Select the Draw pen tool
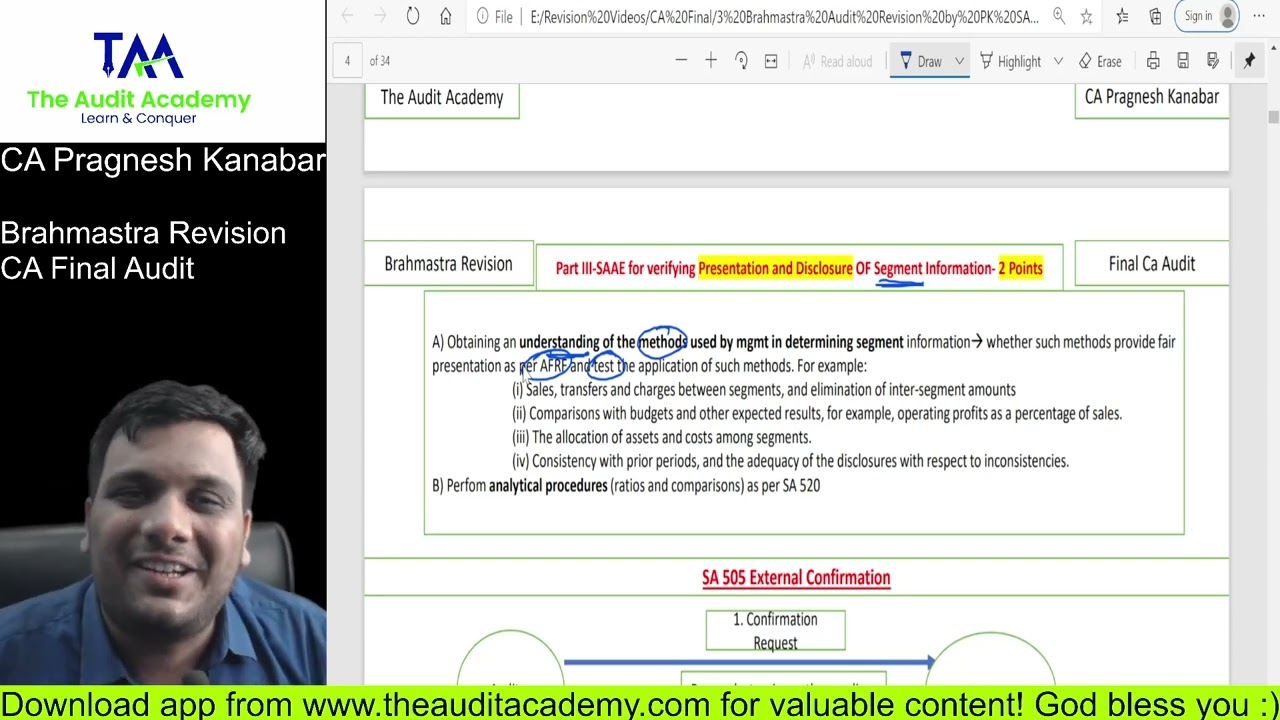Image resolution: width=1280 pixels, height=720 pixels. point(921,61)
